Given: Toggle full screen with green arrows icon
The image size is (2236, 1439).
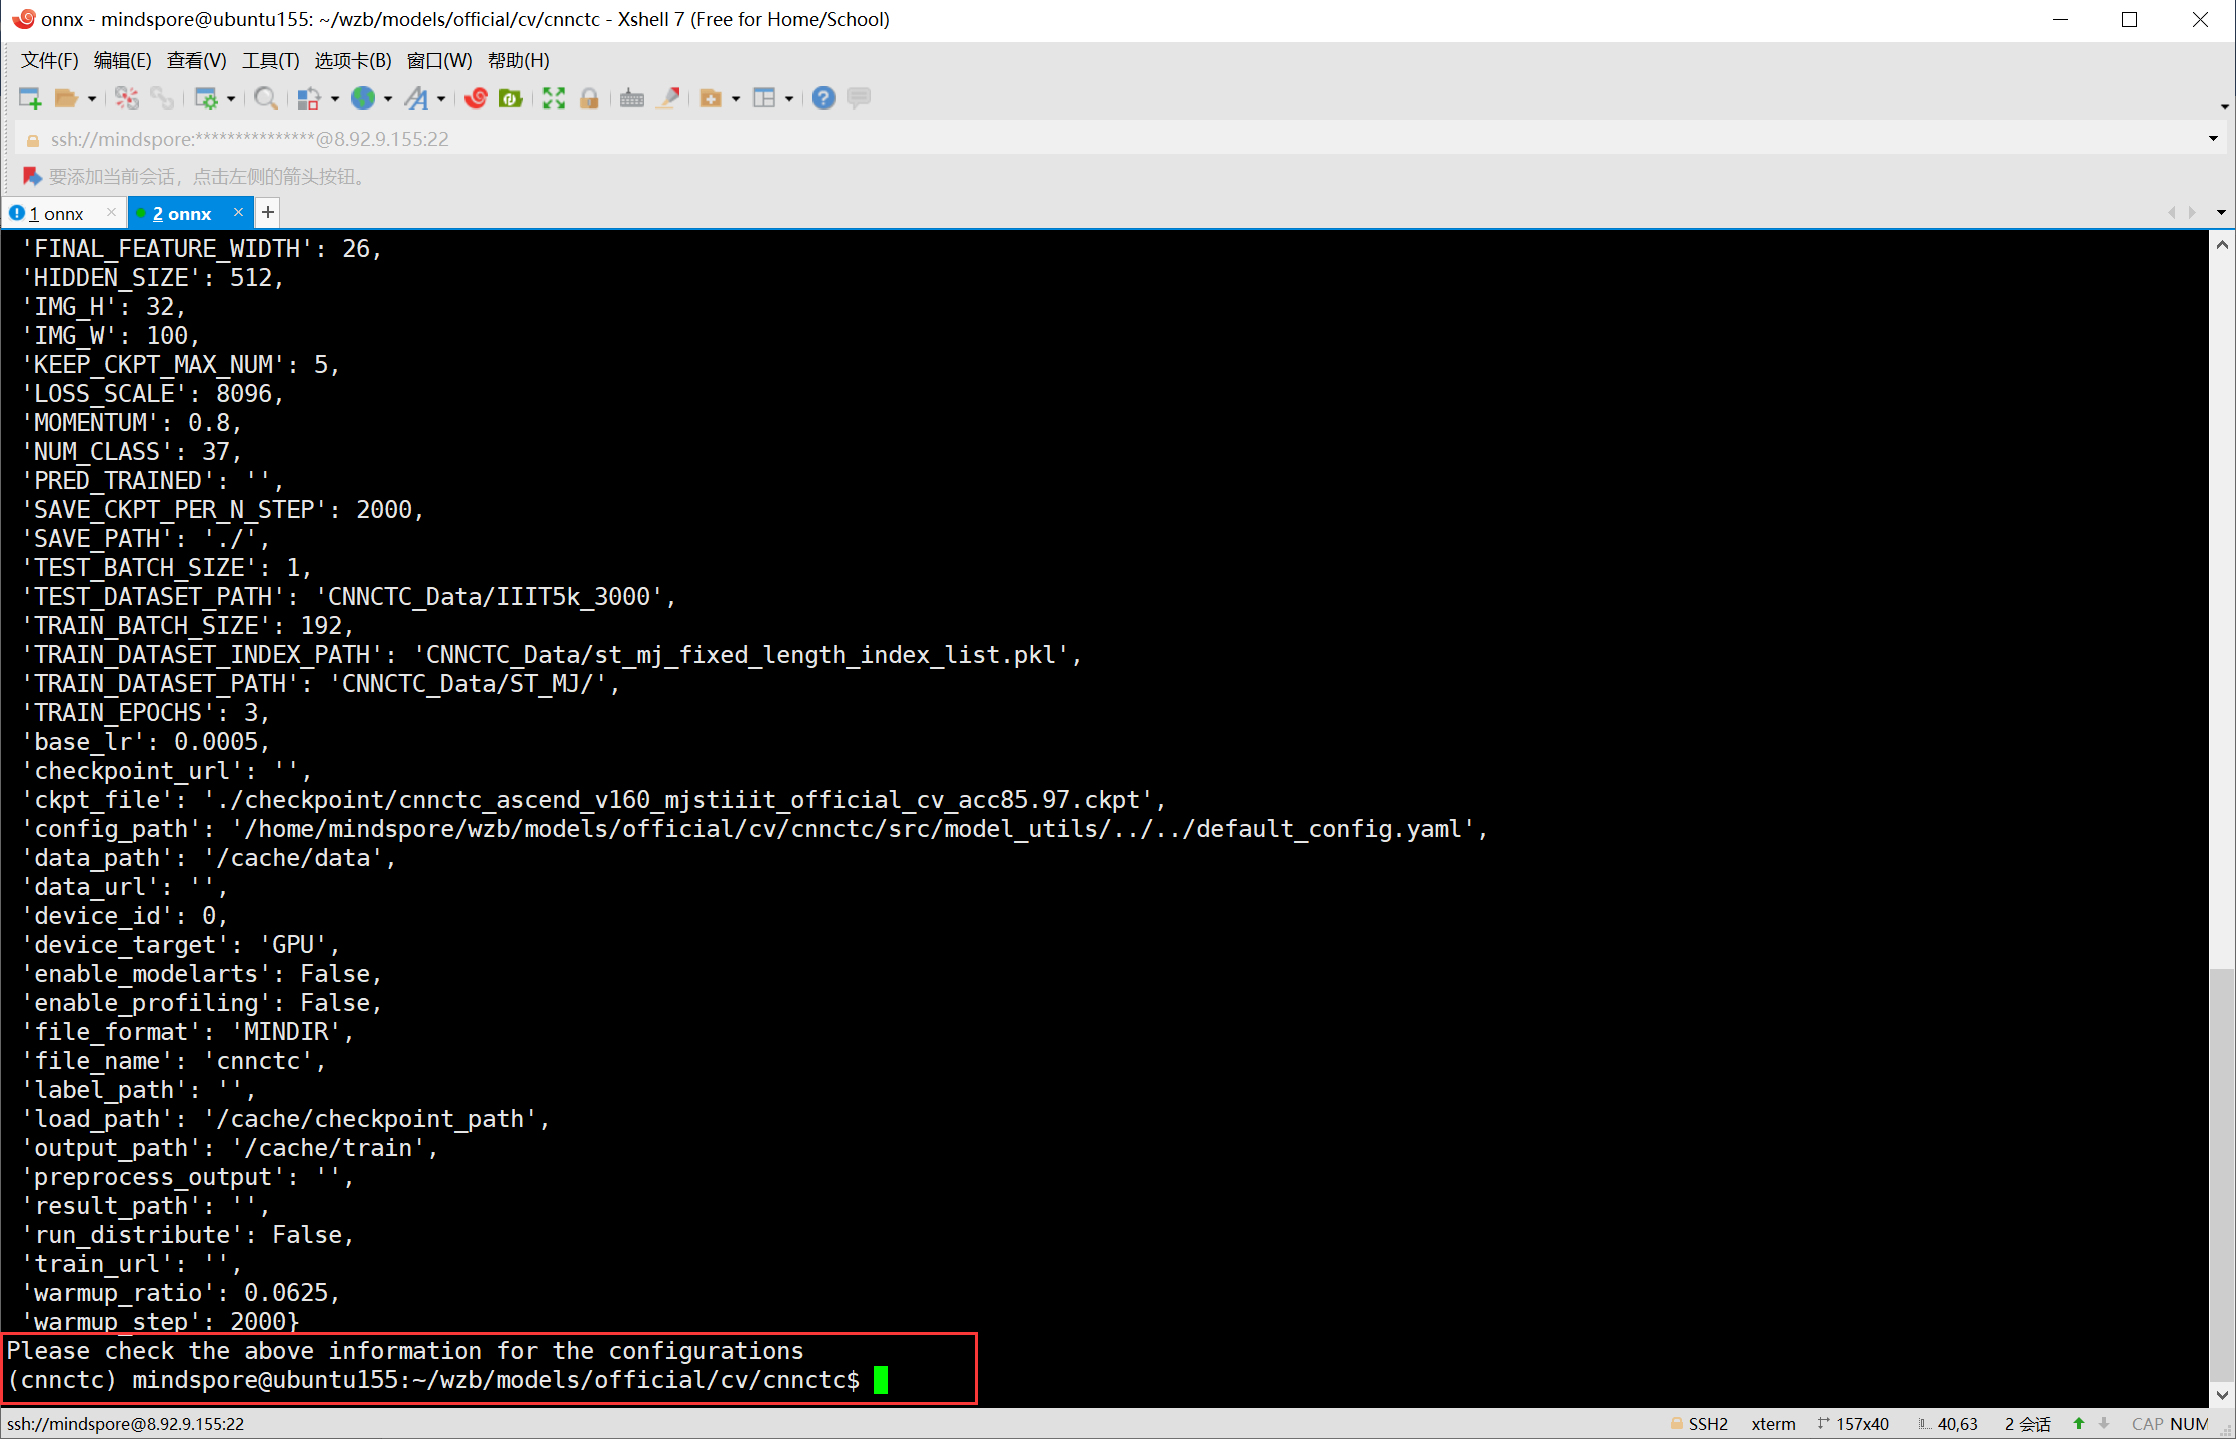Looking at the screenshot, I should click(x=554, y=98).
